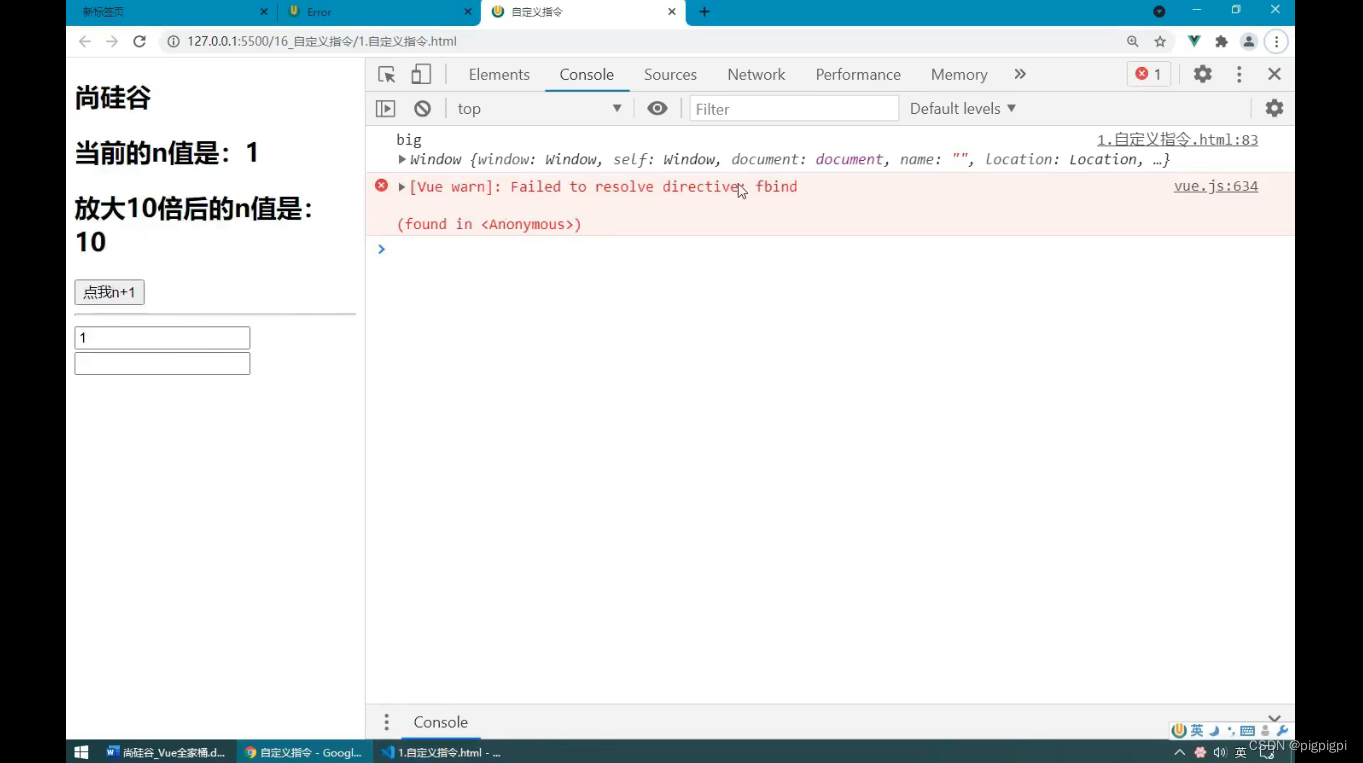Viewport: 1363px width, 763px height.
Task: Switch to the Word document taskbar item
Action: click(x=167, y=752)
